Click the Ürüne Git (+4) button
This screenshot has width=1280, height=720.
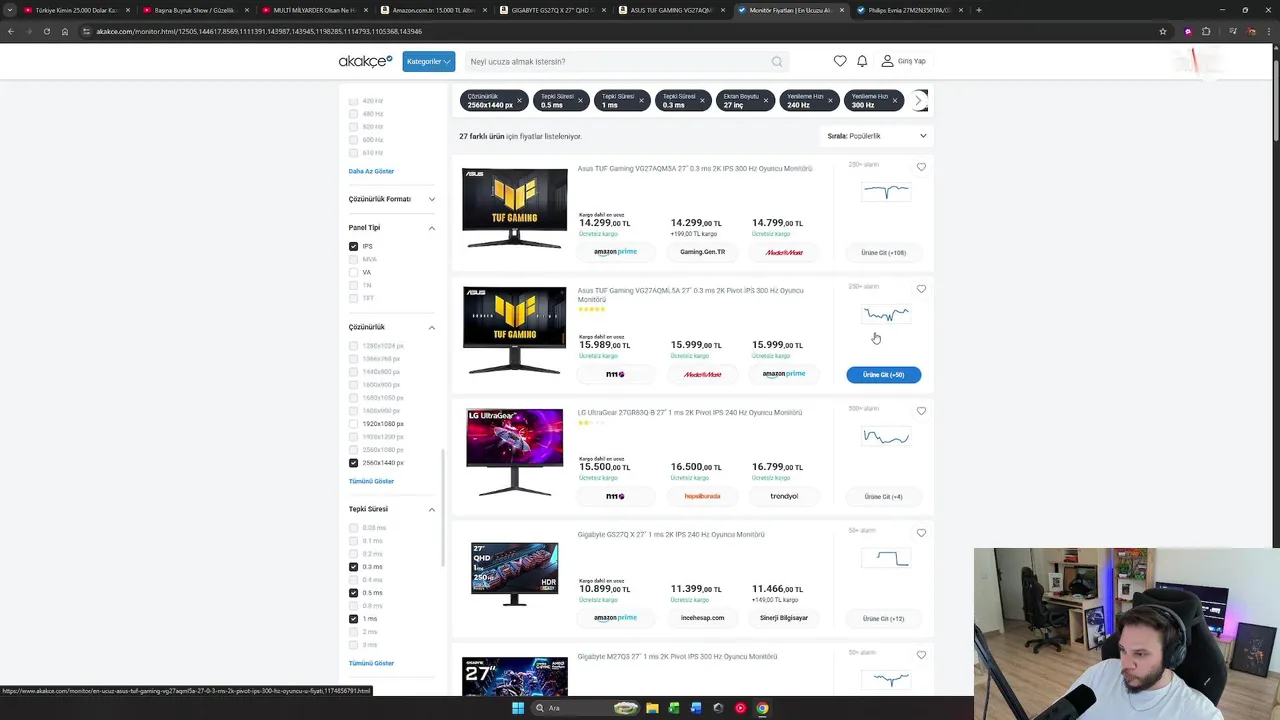(884, 497)
